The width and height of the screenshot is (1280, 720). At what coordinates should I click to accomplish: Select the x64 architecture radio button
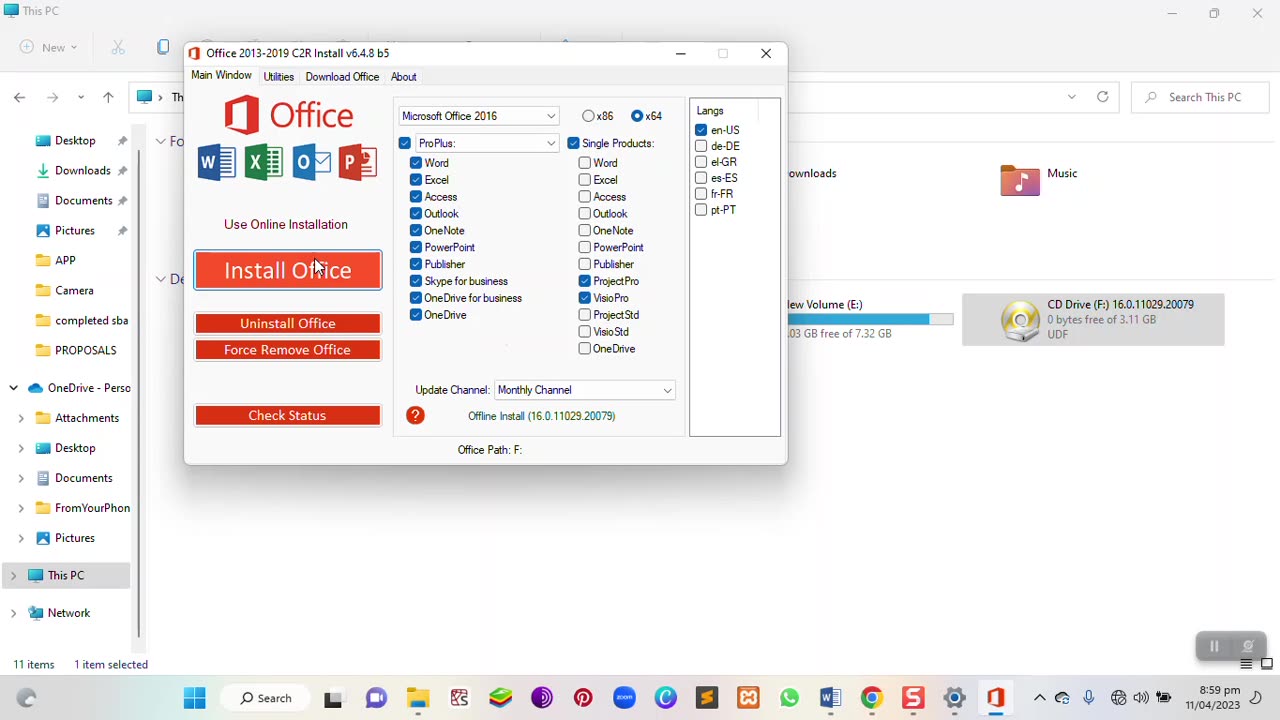pos(637,116)
